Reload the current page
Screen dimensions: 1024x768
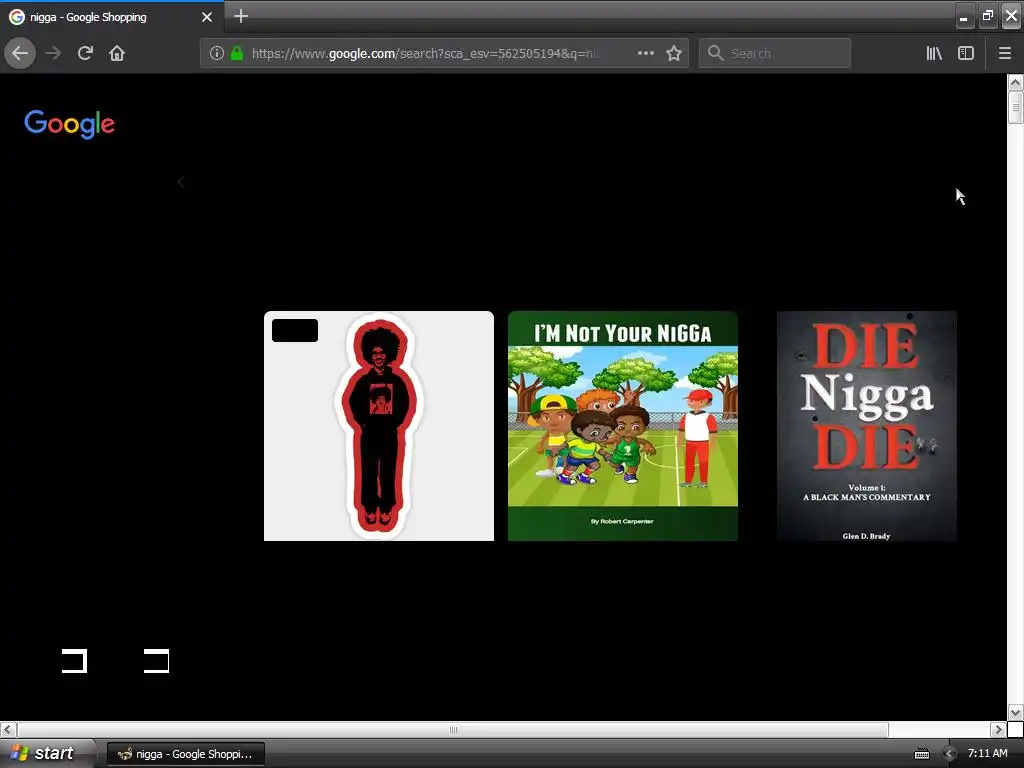click(85, 53)
